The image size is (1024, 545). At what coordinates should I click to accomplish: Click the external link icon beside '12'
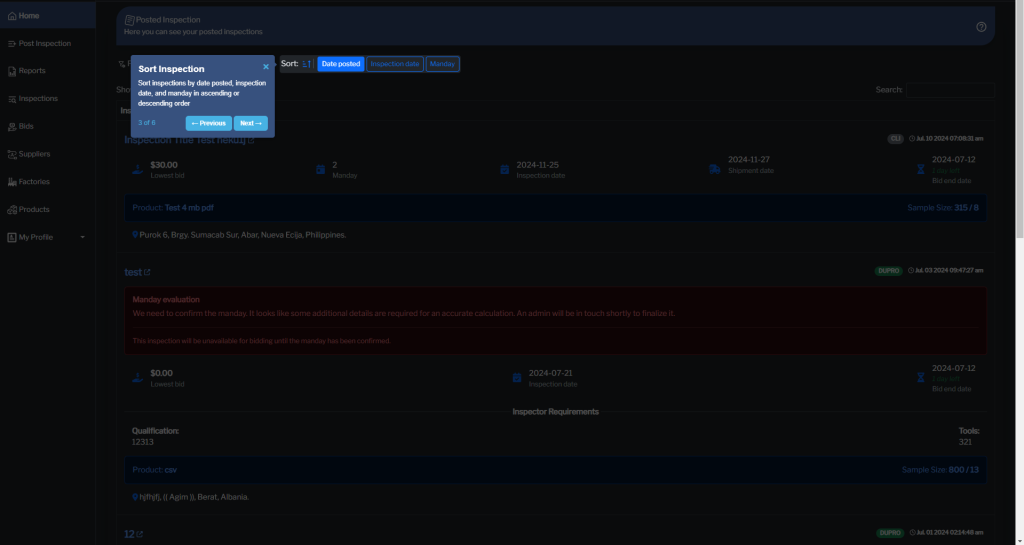coord(139,534)
